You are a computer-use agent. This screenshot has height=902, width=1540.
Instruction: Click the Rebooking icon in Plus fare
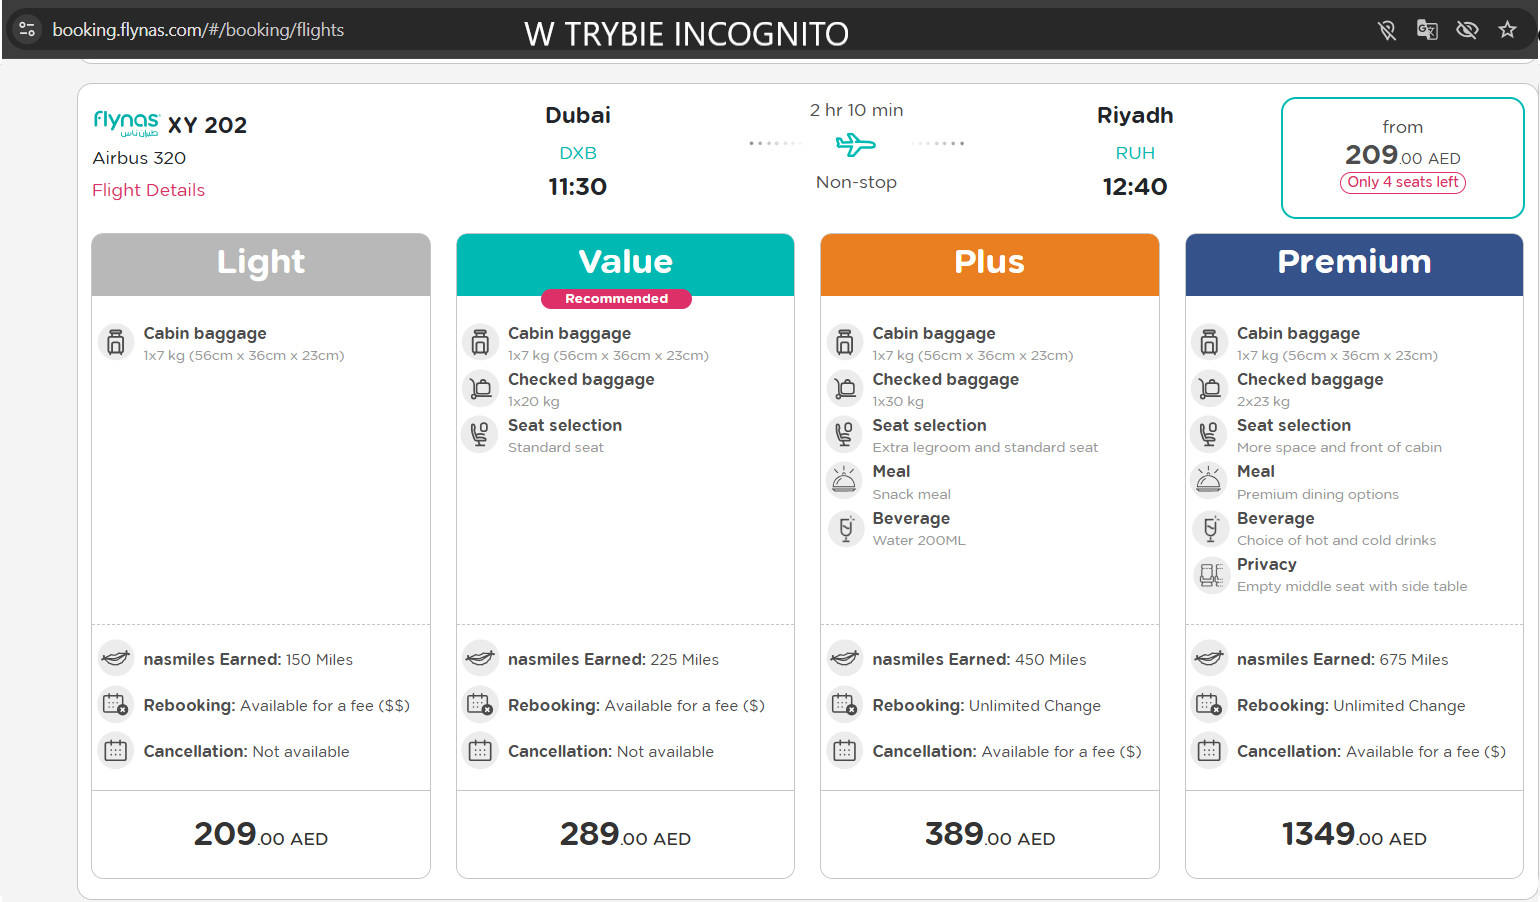845,704
